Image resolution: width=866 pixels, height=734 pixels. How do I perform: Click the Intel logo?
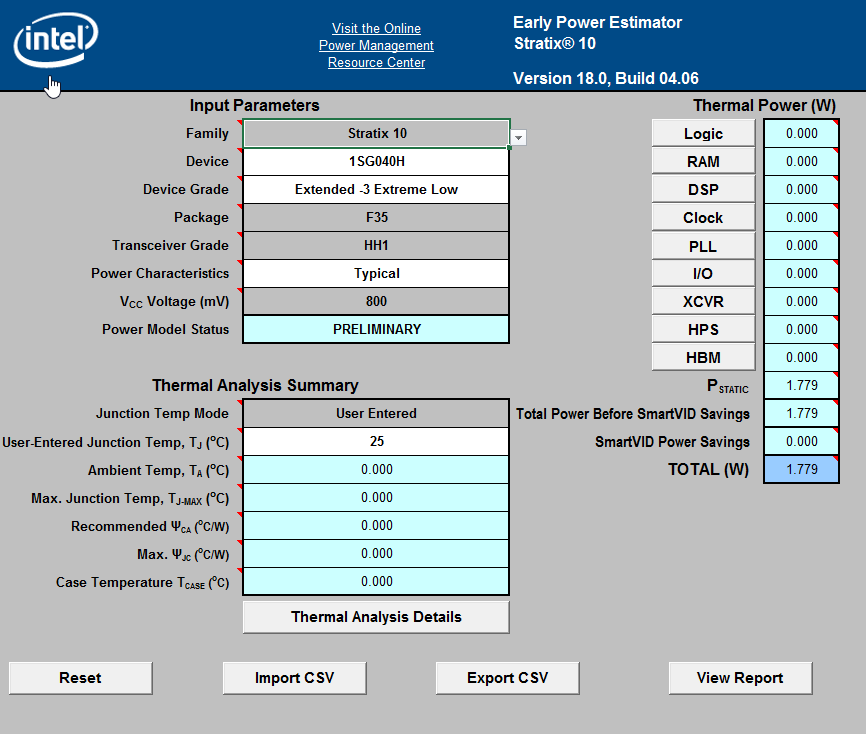click(x=56, y=40)
